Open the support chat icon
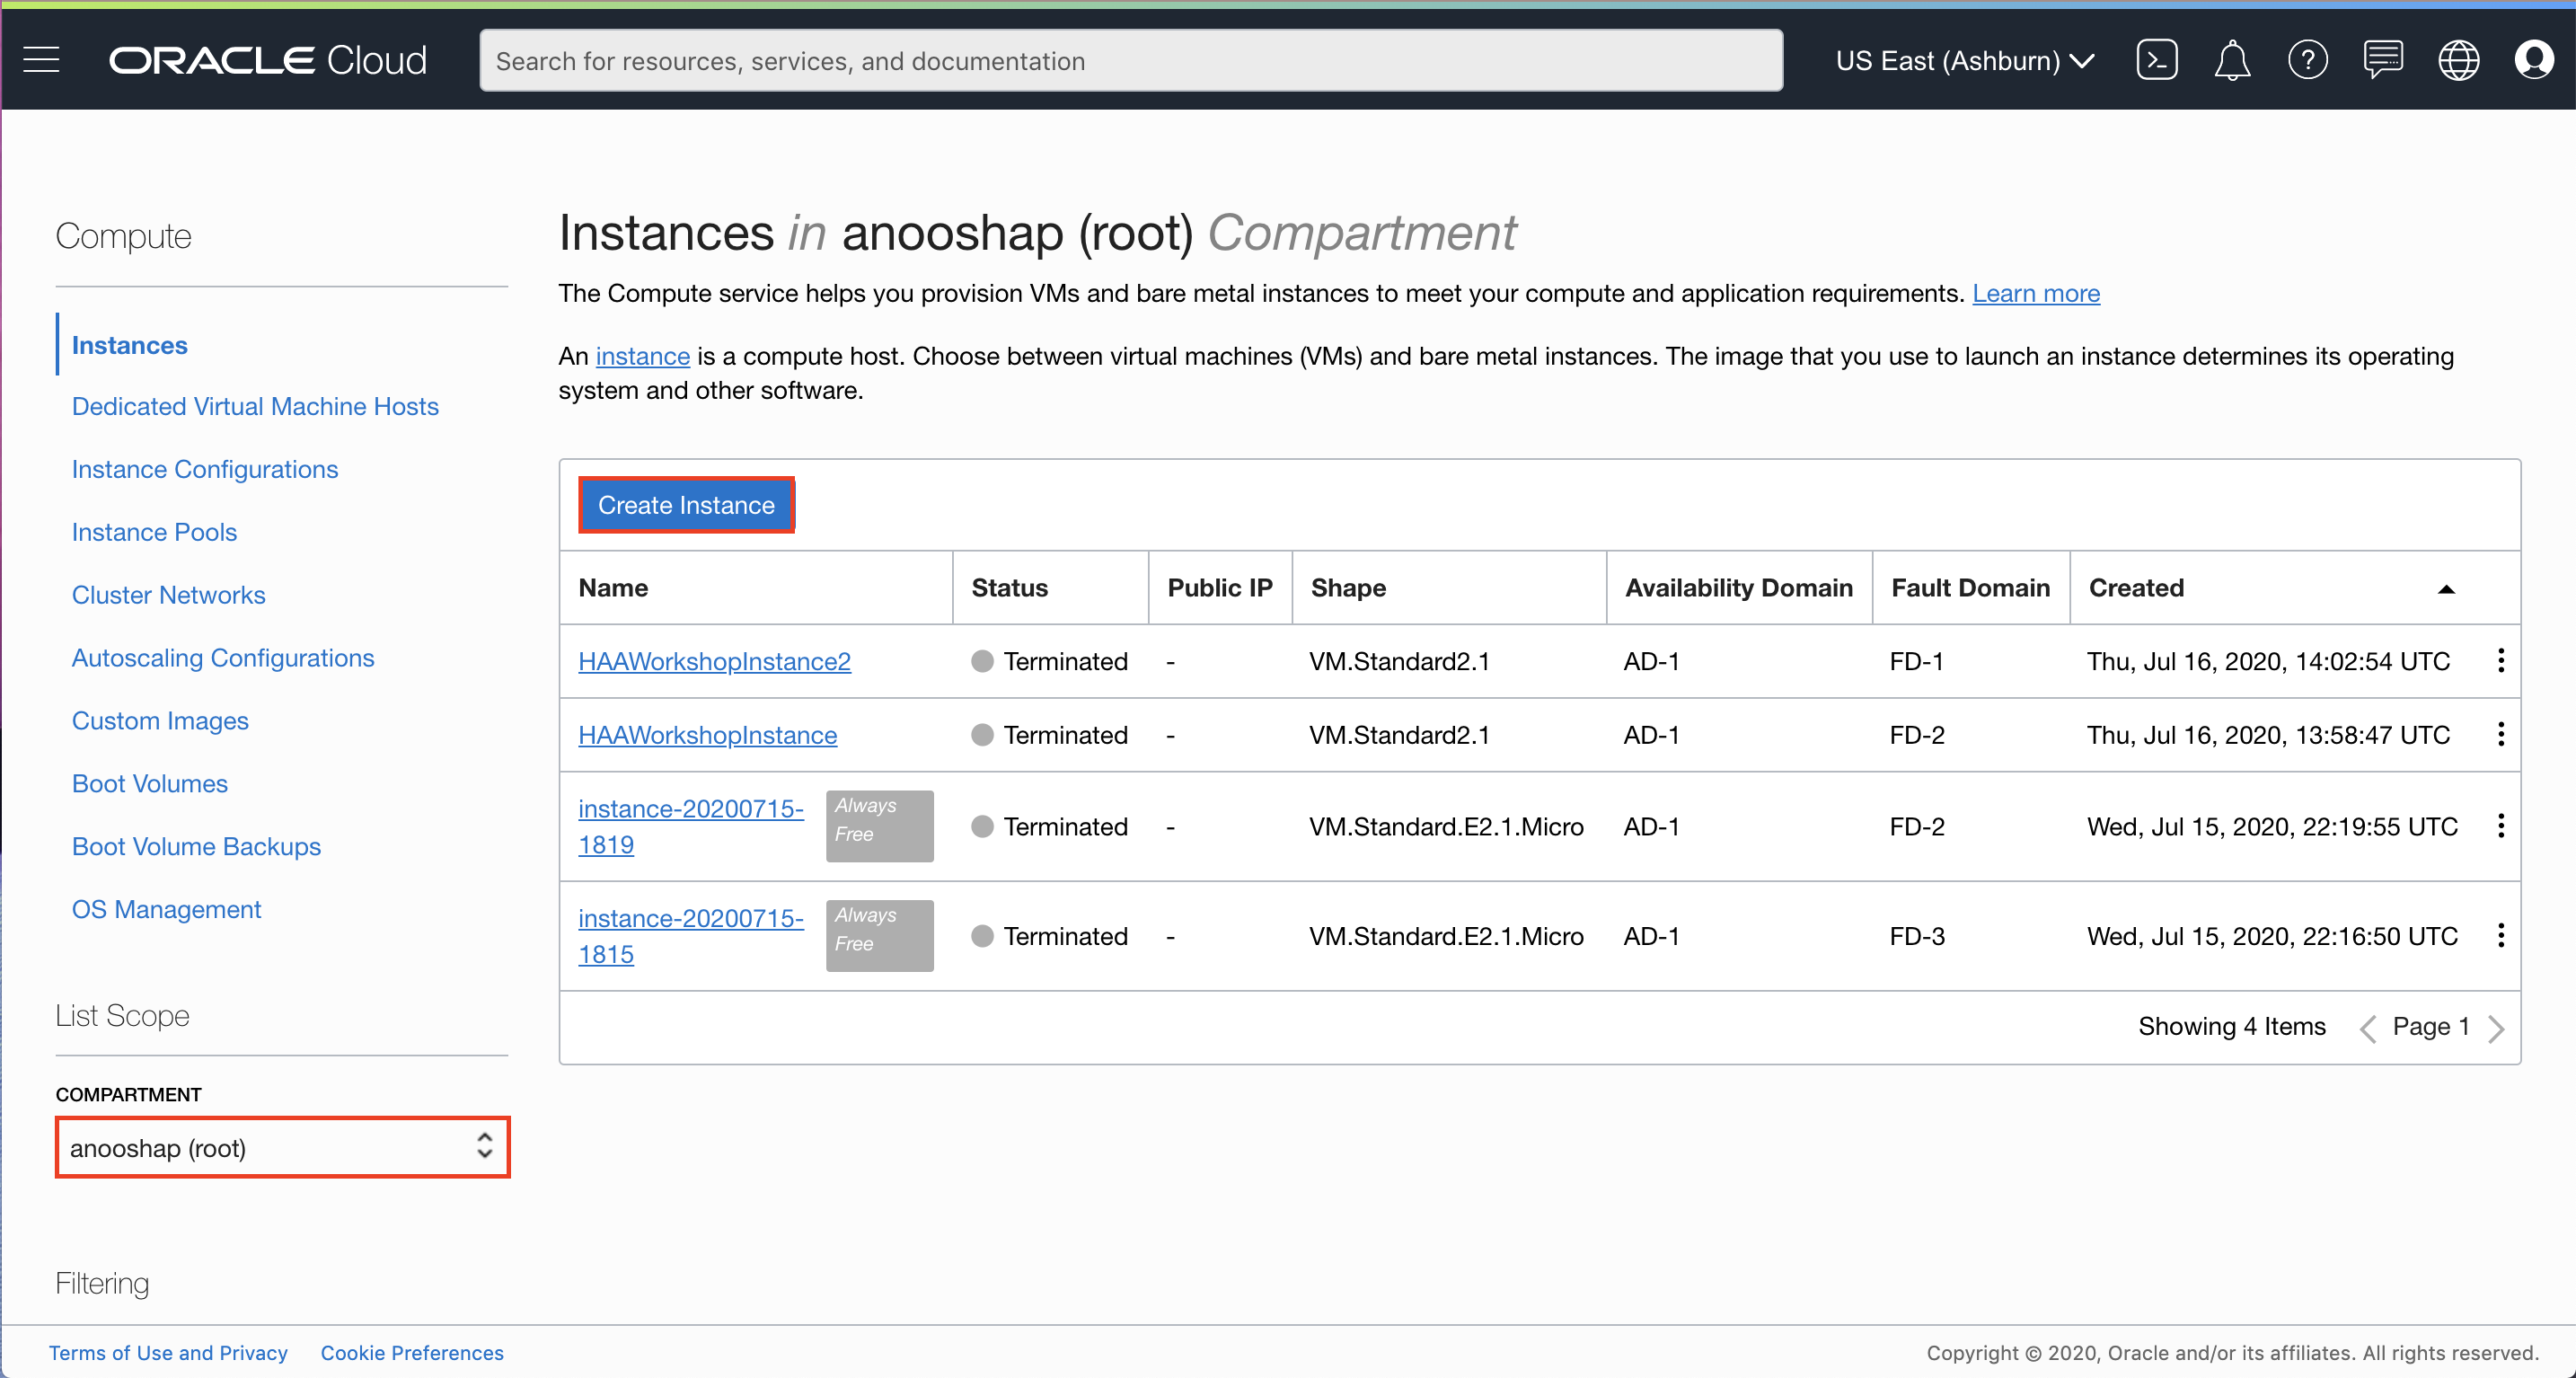The width and height of the screenshot is (2576, 1378). [2383, 60]
